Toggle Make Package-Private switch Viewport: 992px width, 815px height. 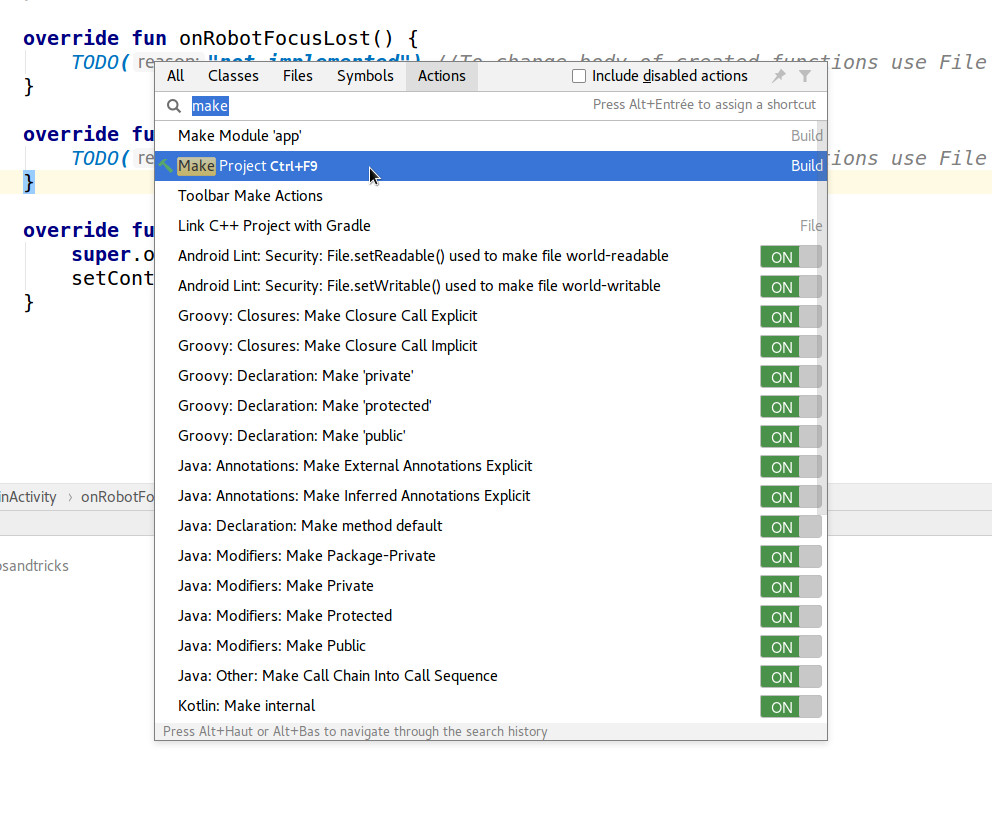791,557
